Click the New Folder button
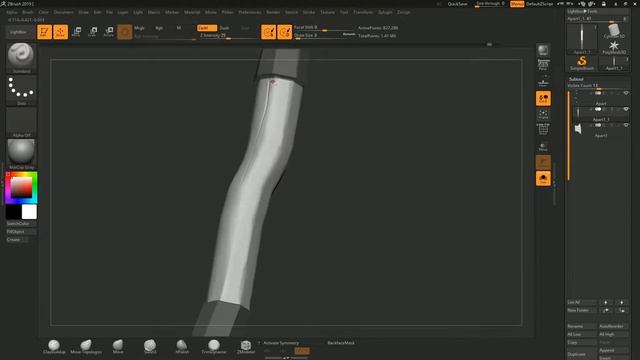 [x=582, y=310]
